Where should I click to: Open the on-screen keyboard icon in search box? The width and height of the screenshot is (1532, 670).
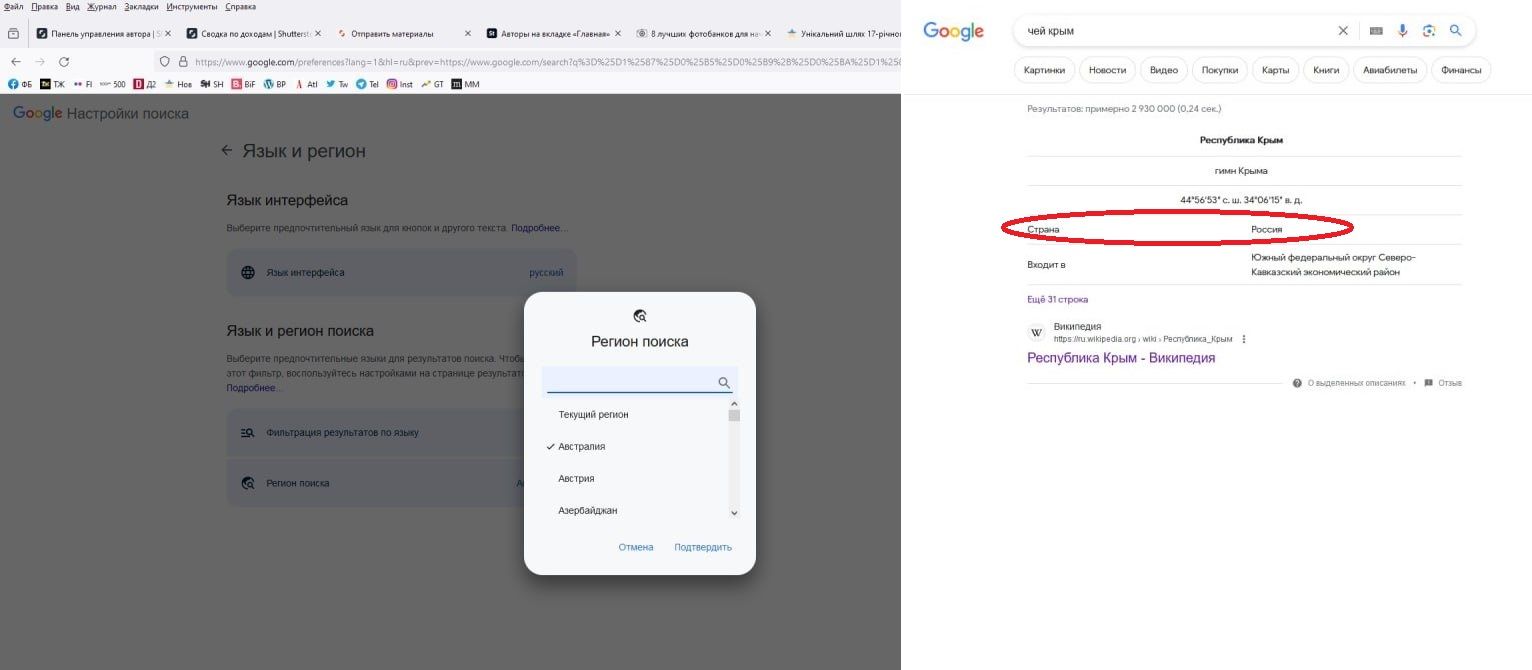tap(1376, 31)
